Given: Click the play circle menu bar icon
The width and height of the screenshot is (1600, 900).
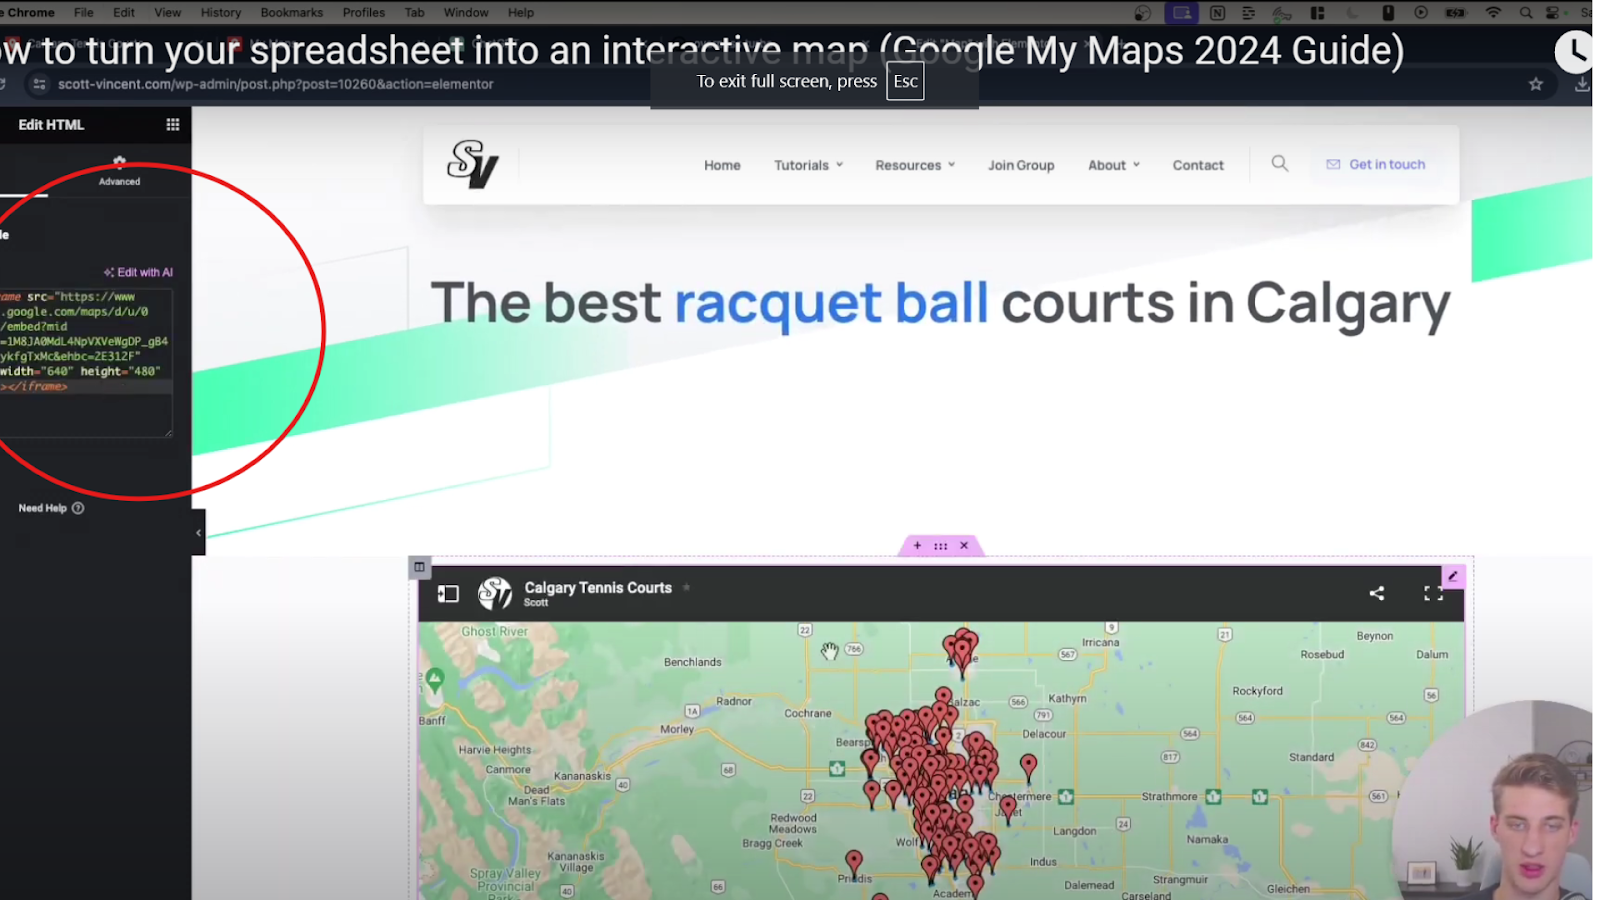Looking at the screenshot, I should (1421, 12).
